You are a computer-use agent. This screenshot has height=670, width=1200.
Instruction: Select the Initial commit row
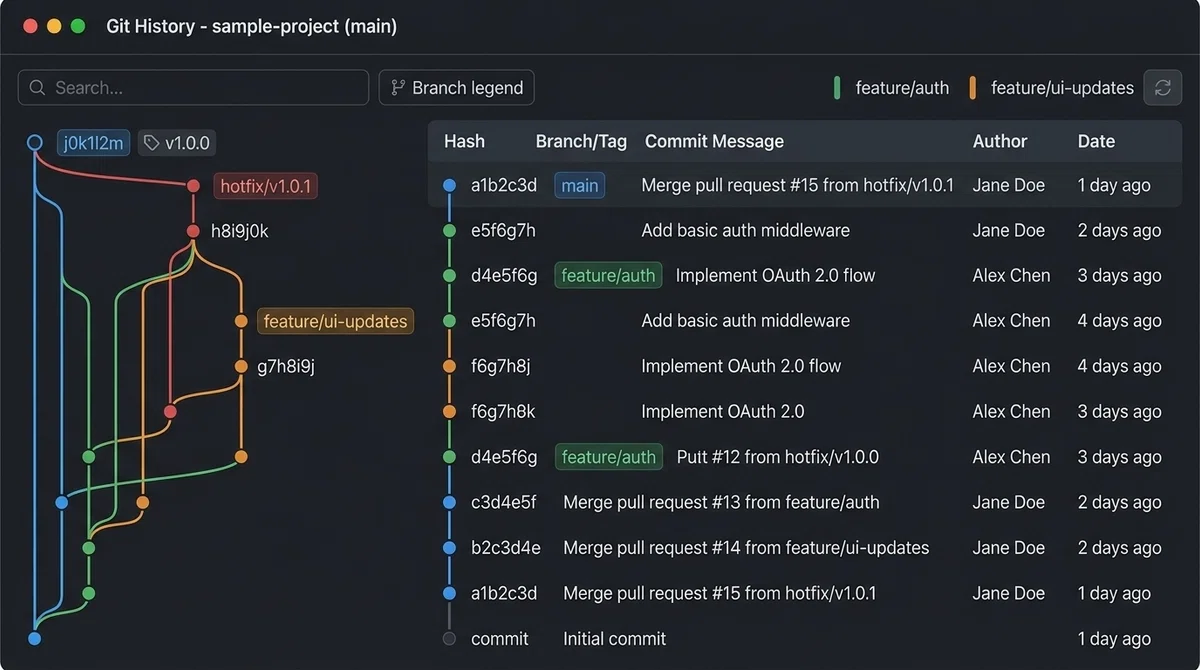point(805,639)
